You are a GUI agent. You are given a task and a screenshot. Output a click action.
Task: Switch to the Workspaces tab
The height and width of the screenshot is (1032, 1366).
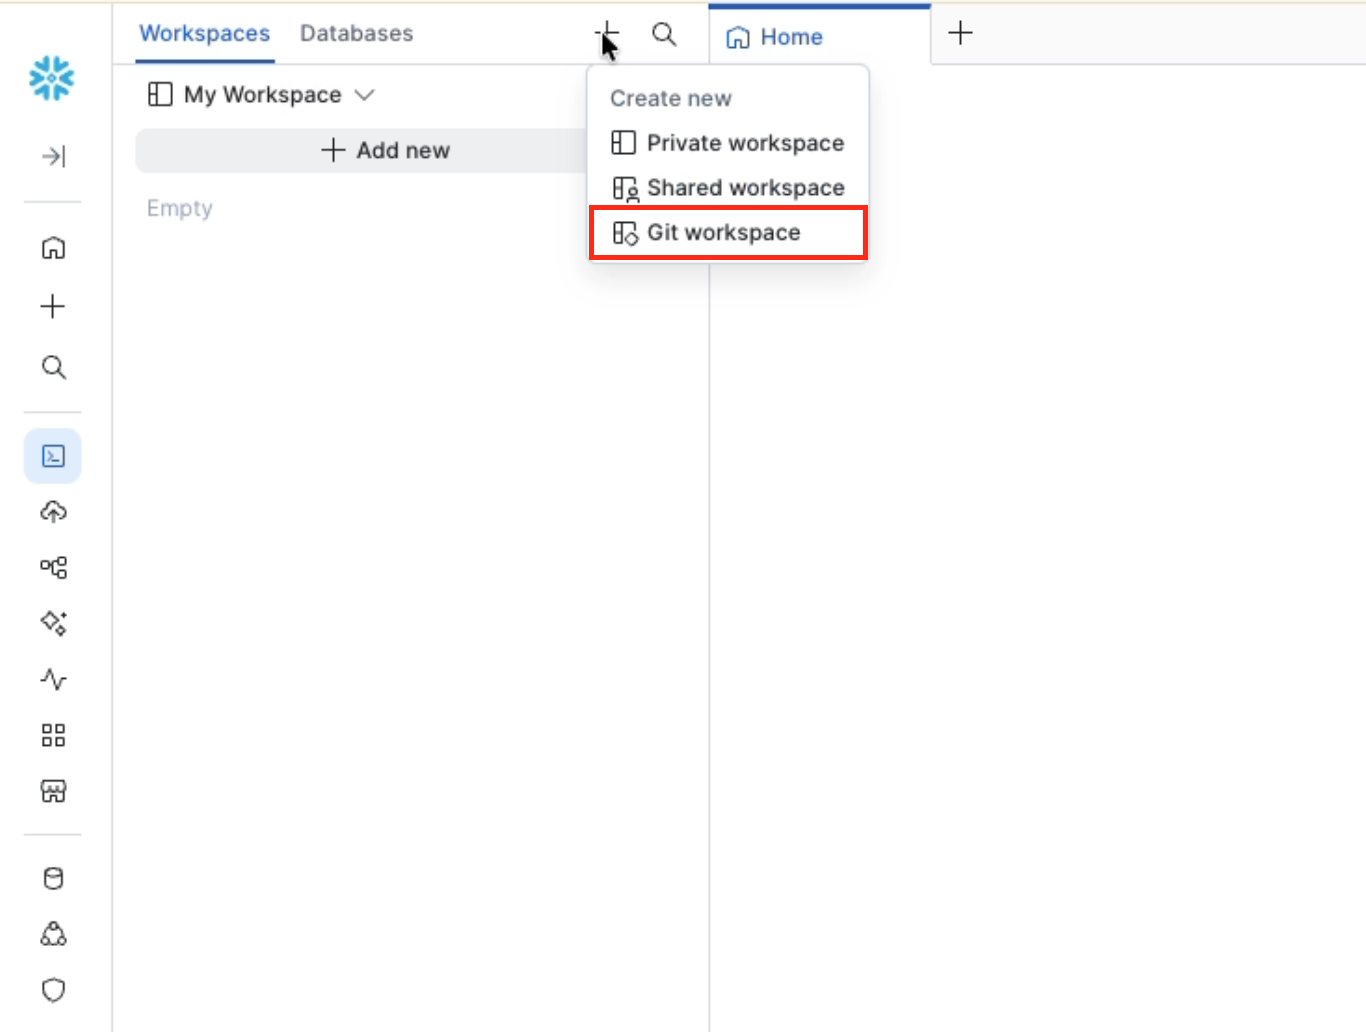coord(204,33)
